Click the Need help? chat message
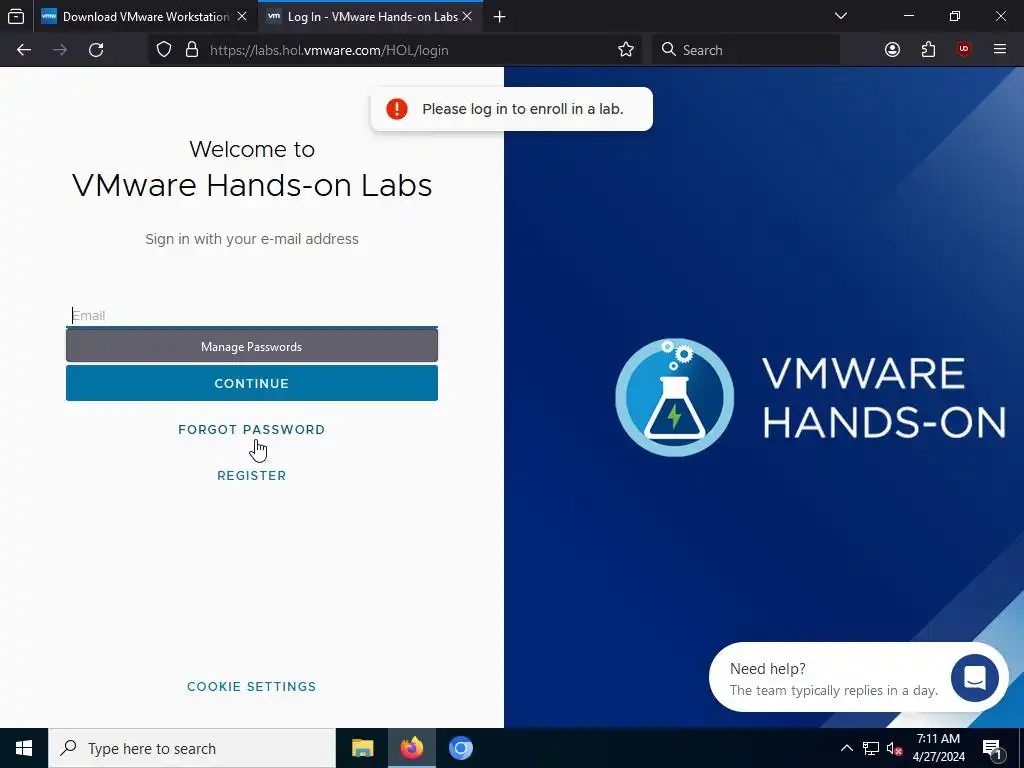 click(833, 679)
